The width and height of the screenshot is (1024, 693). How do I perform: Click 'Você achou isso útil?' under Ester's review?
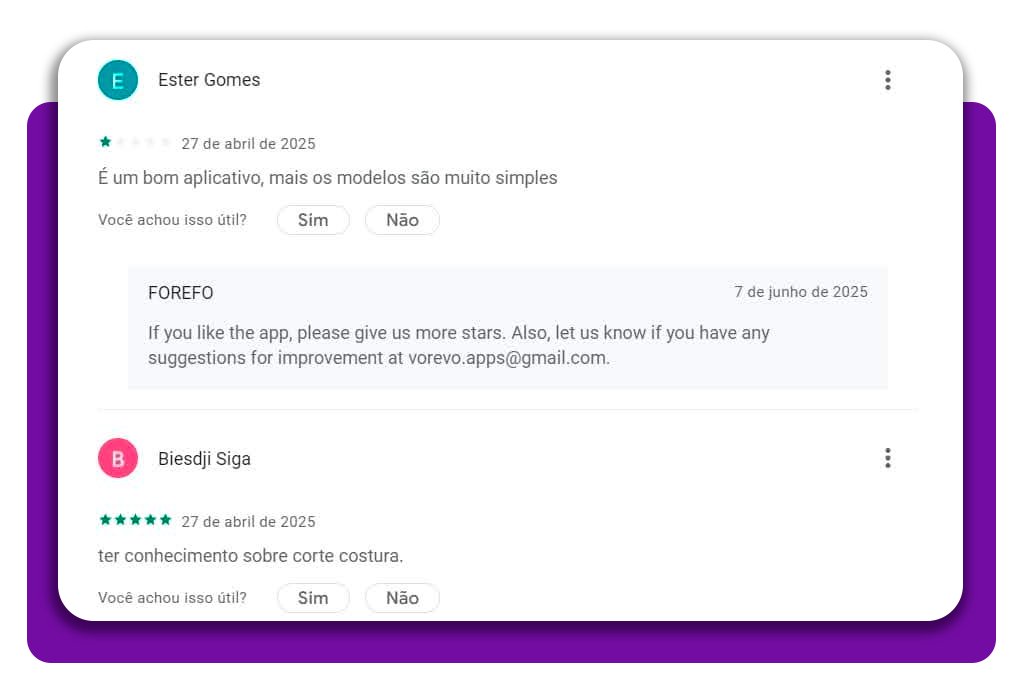click(x=172, y=220)
